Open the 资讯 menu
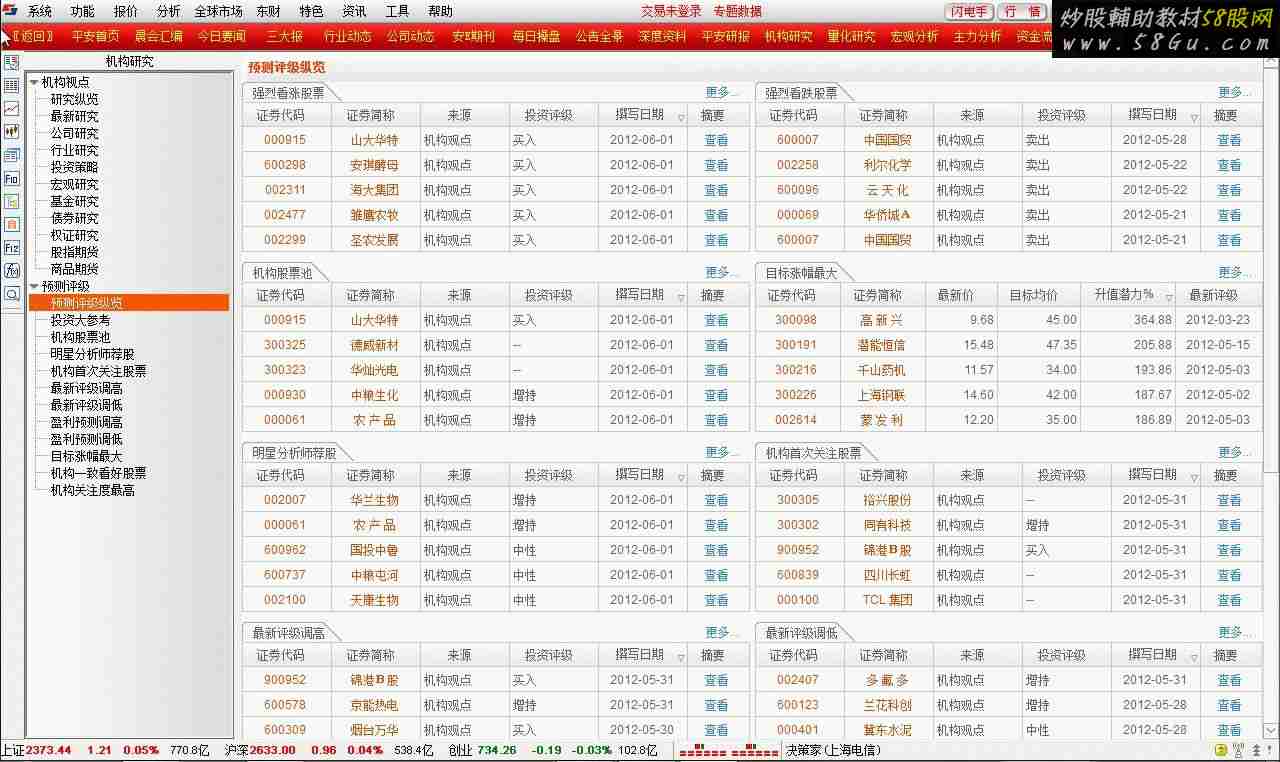 tap(354, 12)
